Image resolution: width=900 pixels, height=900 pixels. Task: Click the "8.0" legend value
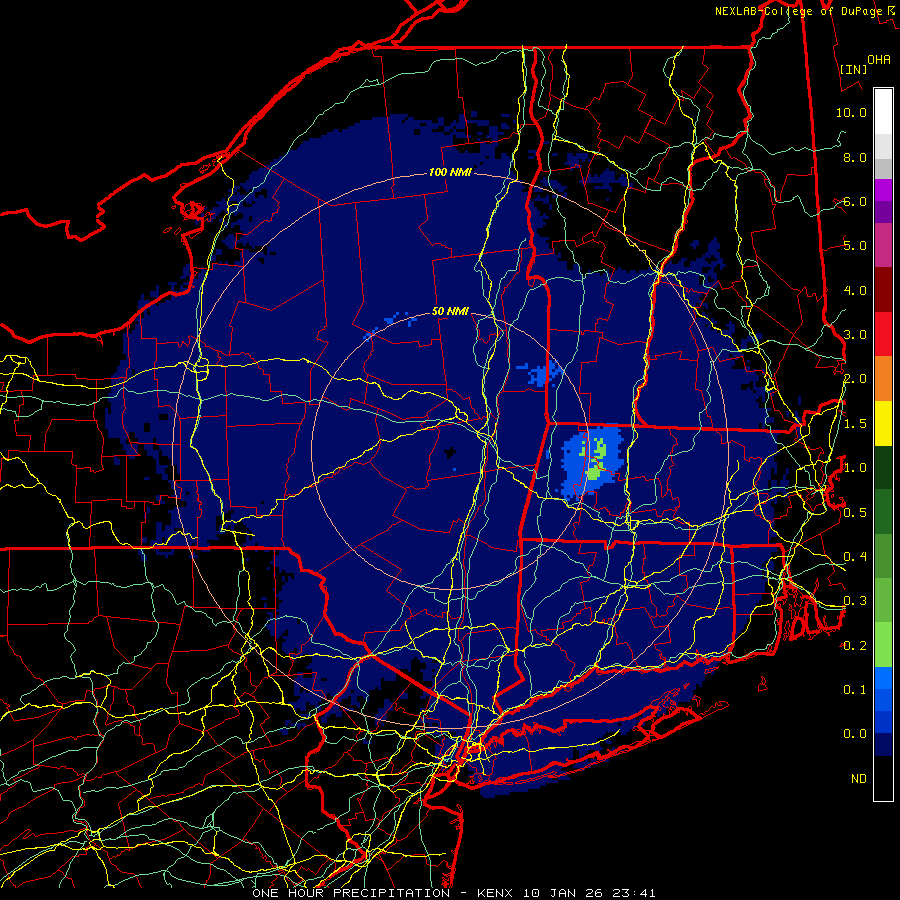tap(855, 157)
